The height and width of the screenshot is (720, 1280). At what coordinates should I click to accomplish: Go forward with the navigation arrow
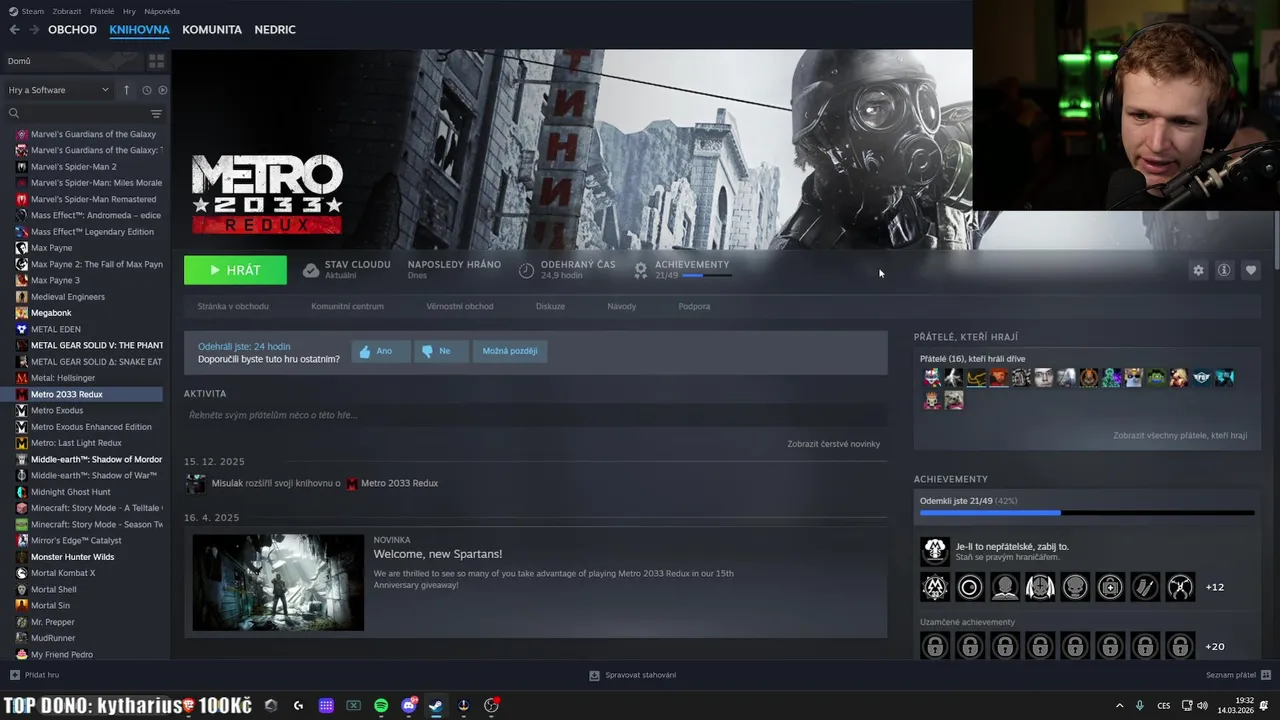[x=34, y=30]
